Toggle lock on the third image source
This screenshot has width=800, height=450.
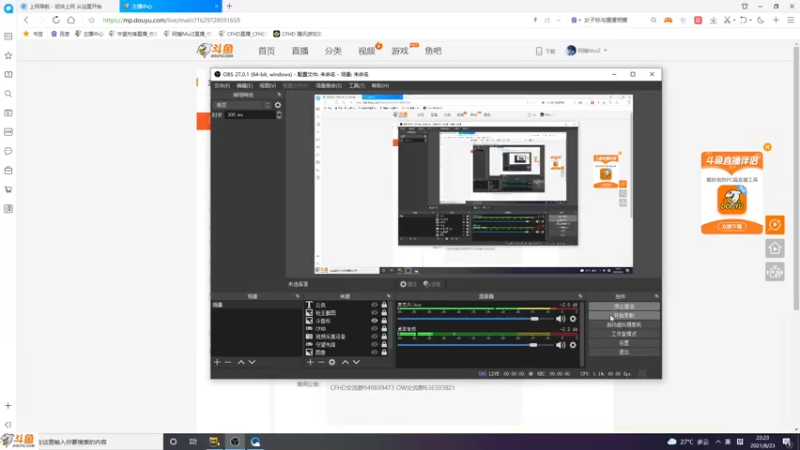click(384, 321)
